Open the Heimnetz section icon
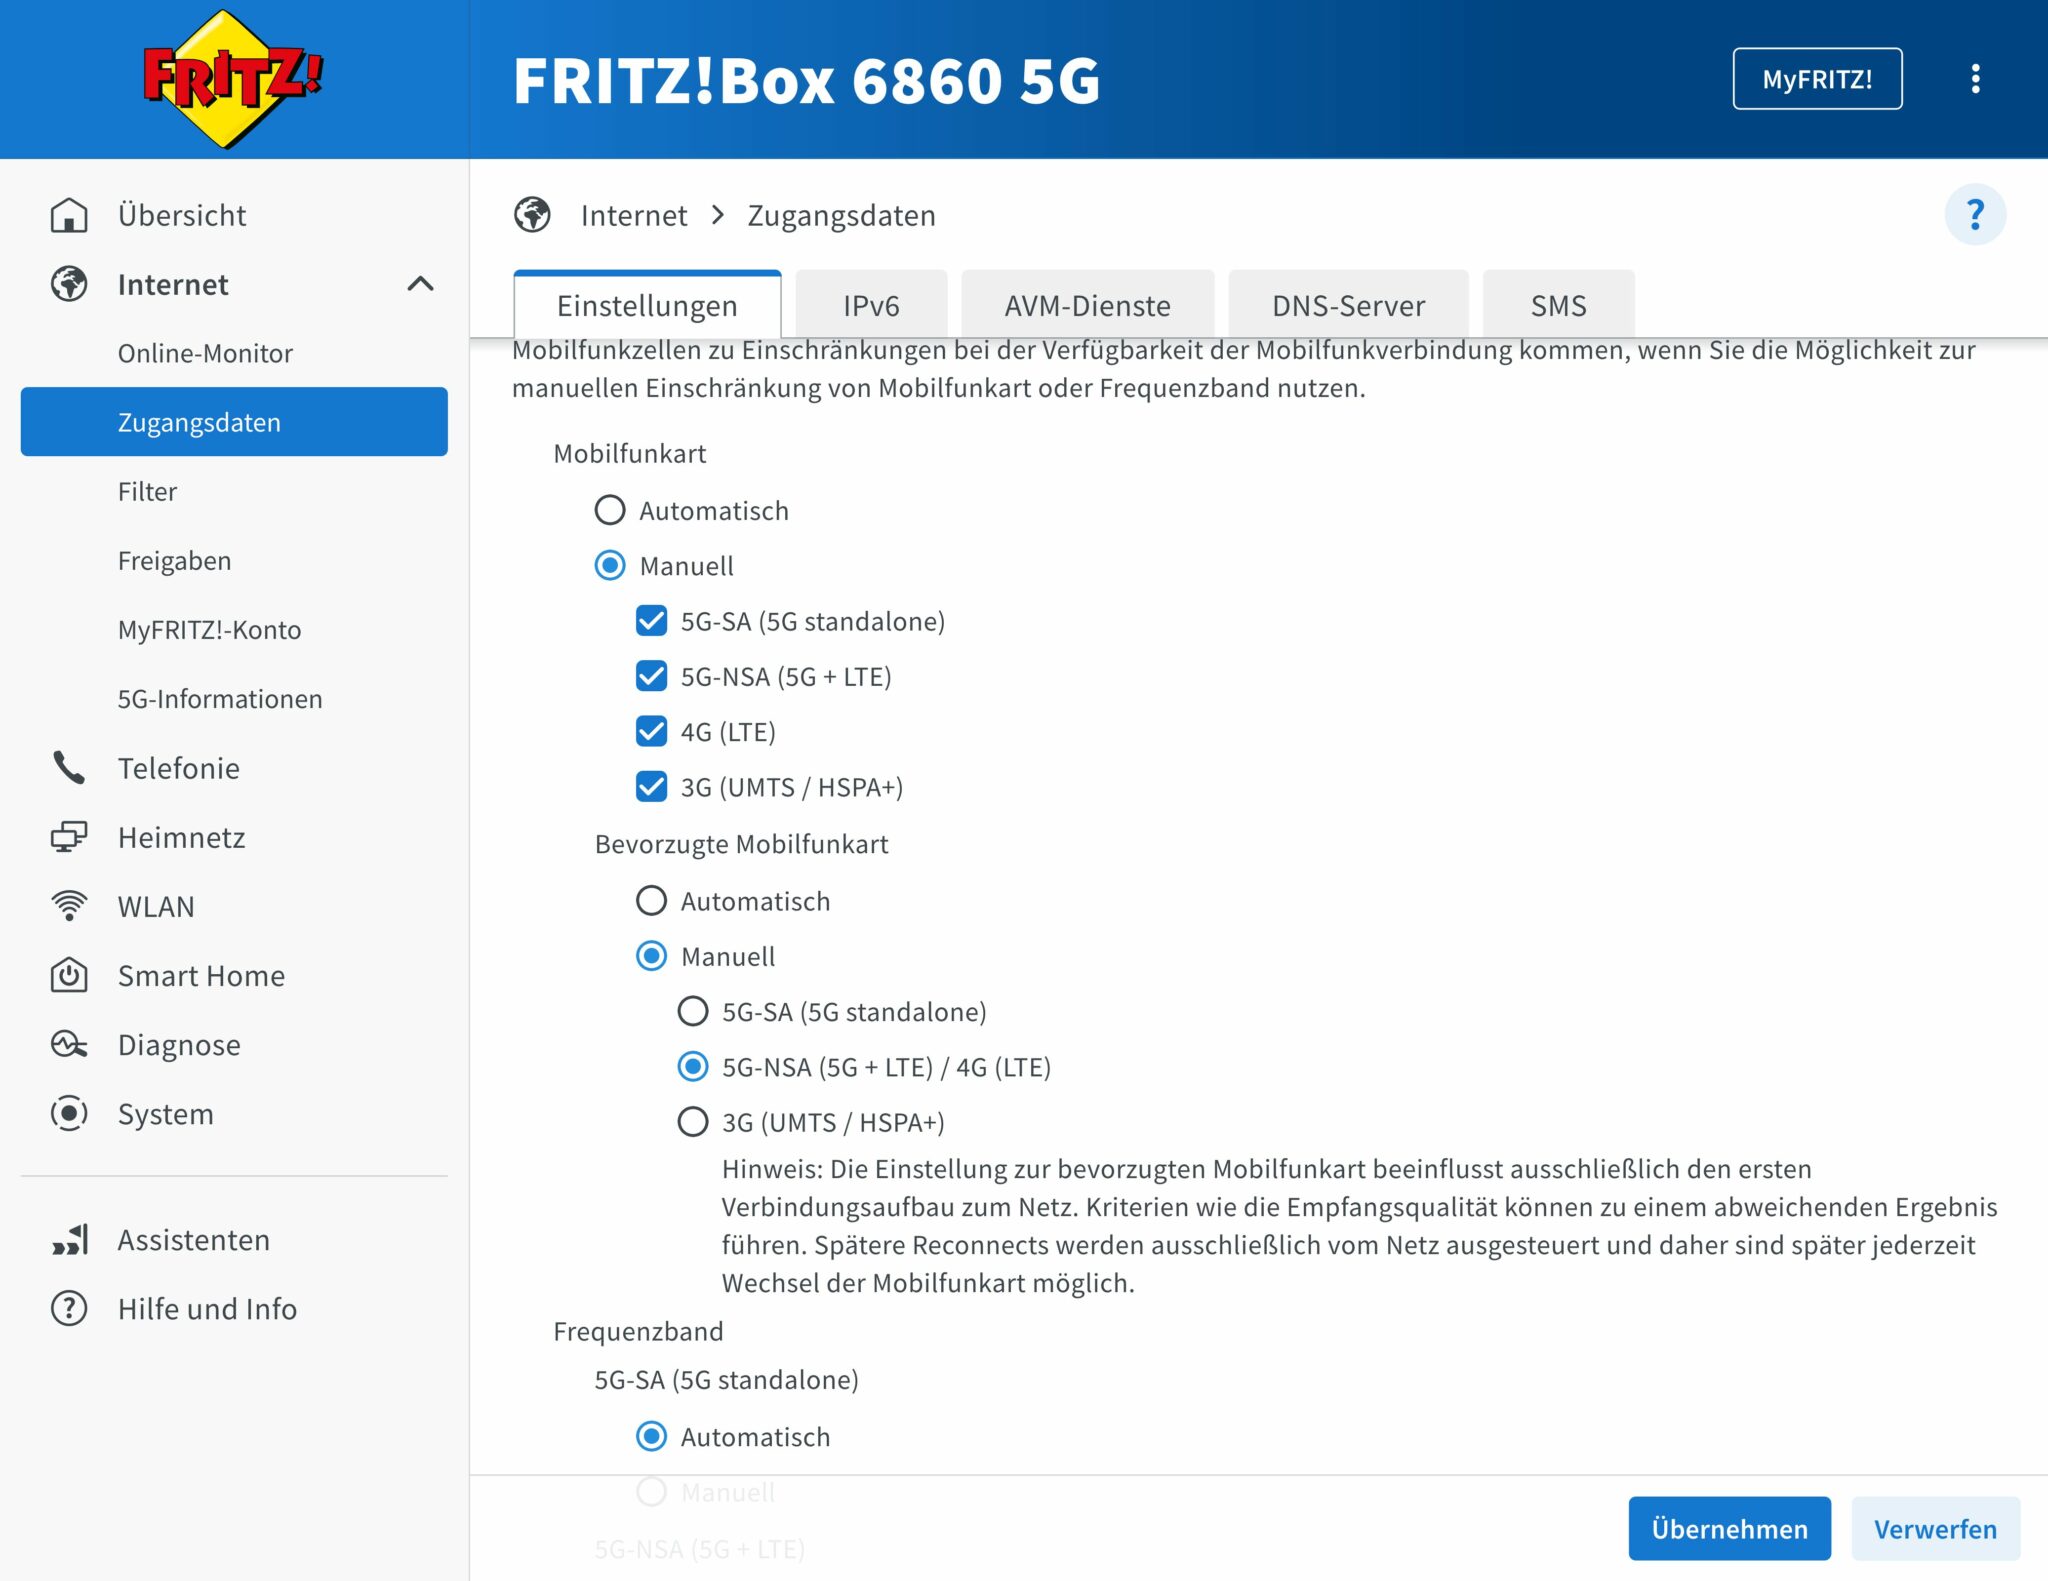Screen dimensions: 2048x1581 pos(68,836)
